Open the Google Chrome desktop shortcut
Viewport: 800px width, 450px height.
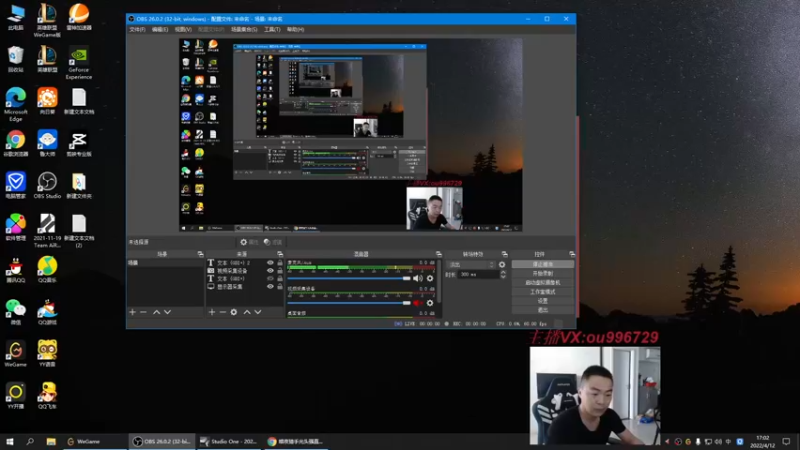pos(15,143)
